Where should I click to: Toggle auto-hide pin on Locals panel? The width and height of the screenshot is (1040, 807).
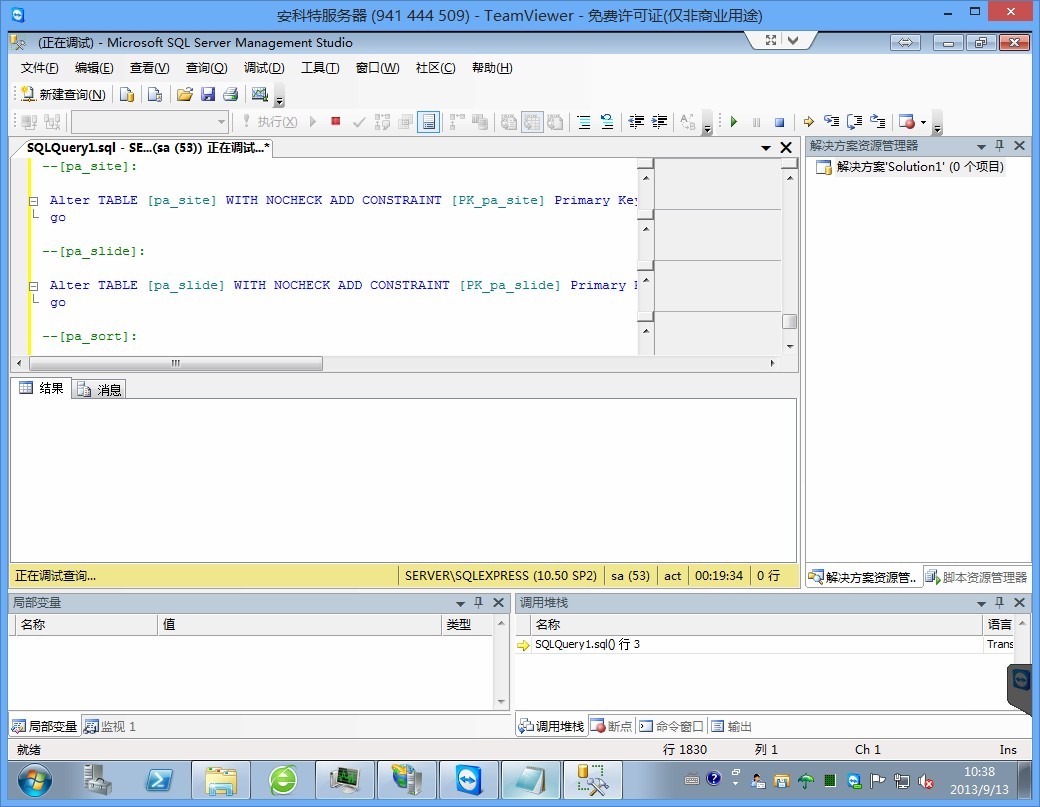[x=479, y=603]
